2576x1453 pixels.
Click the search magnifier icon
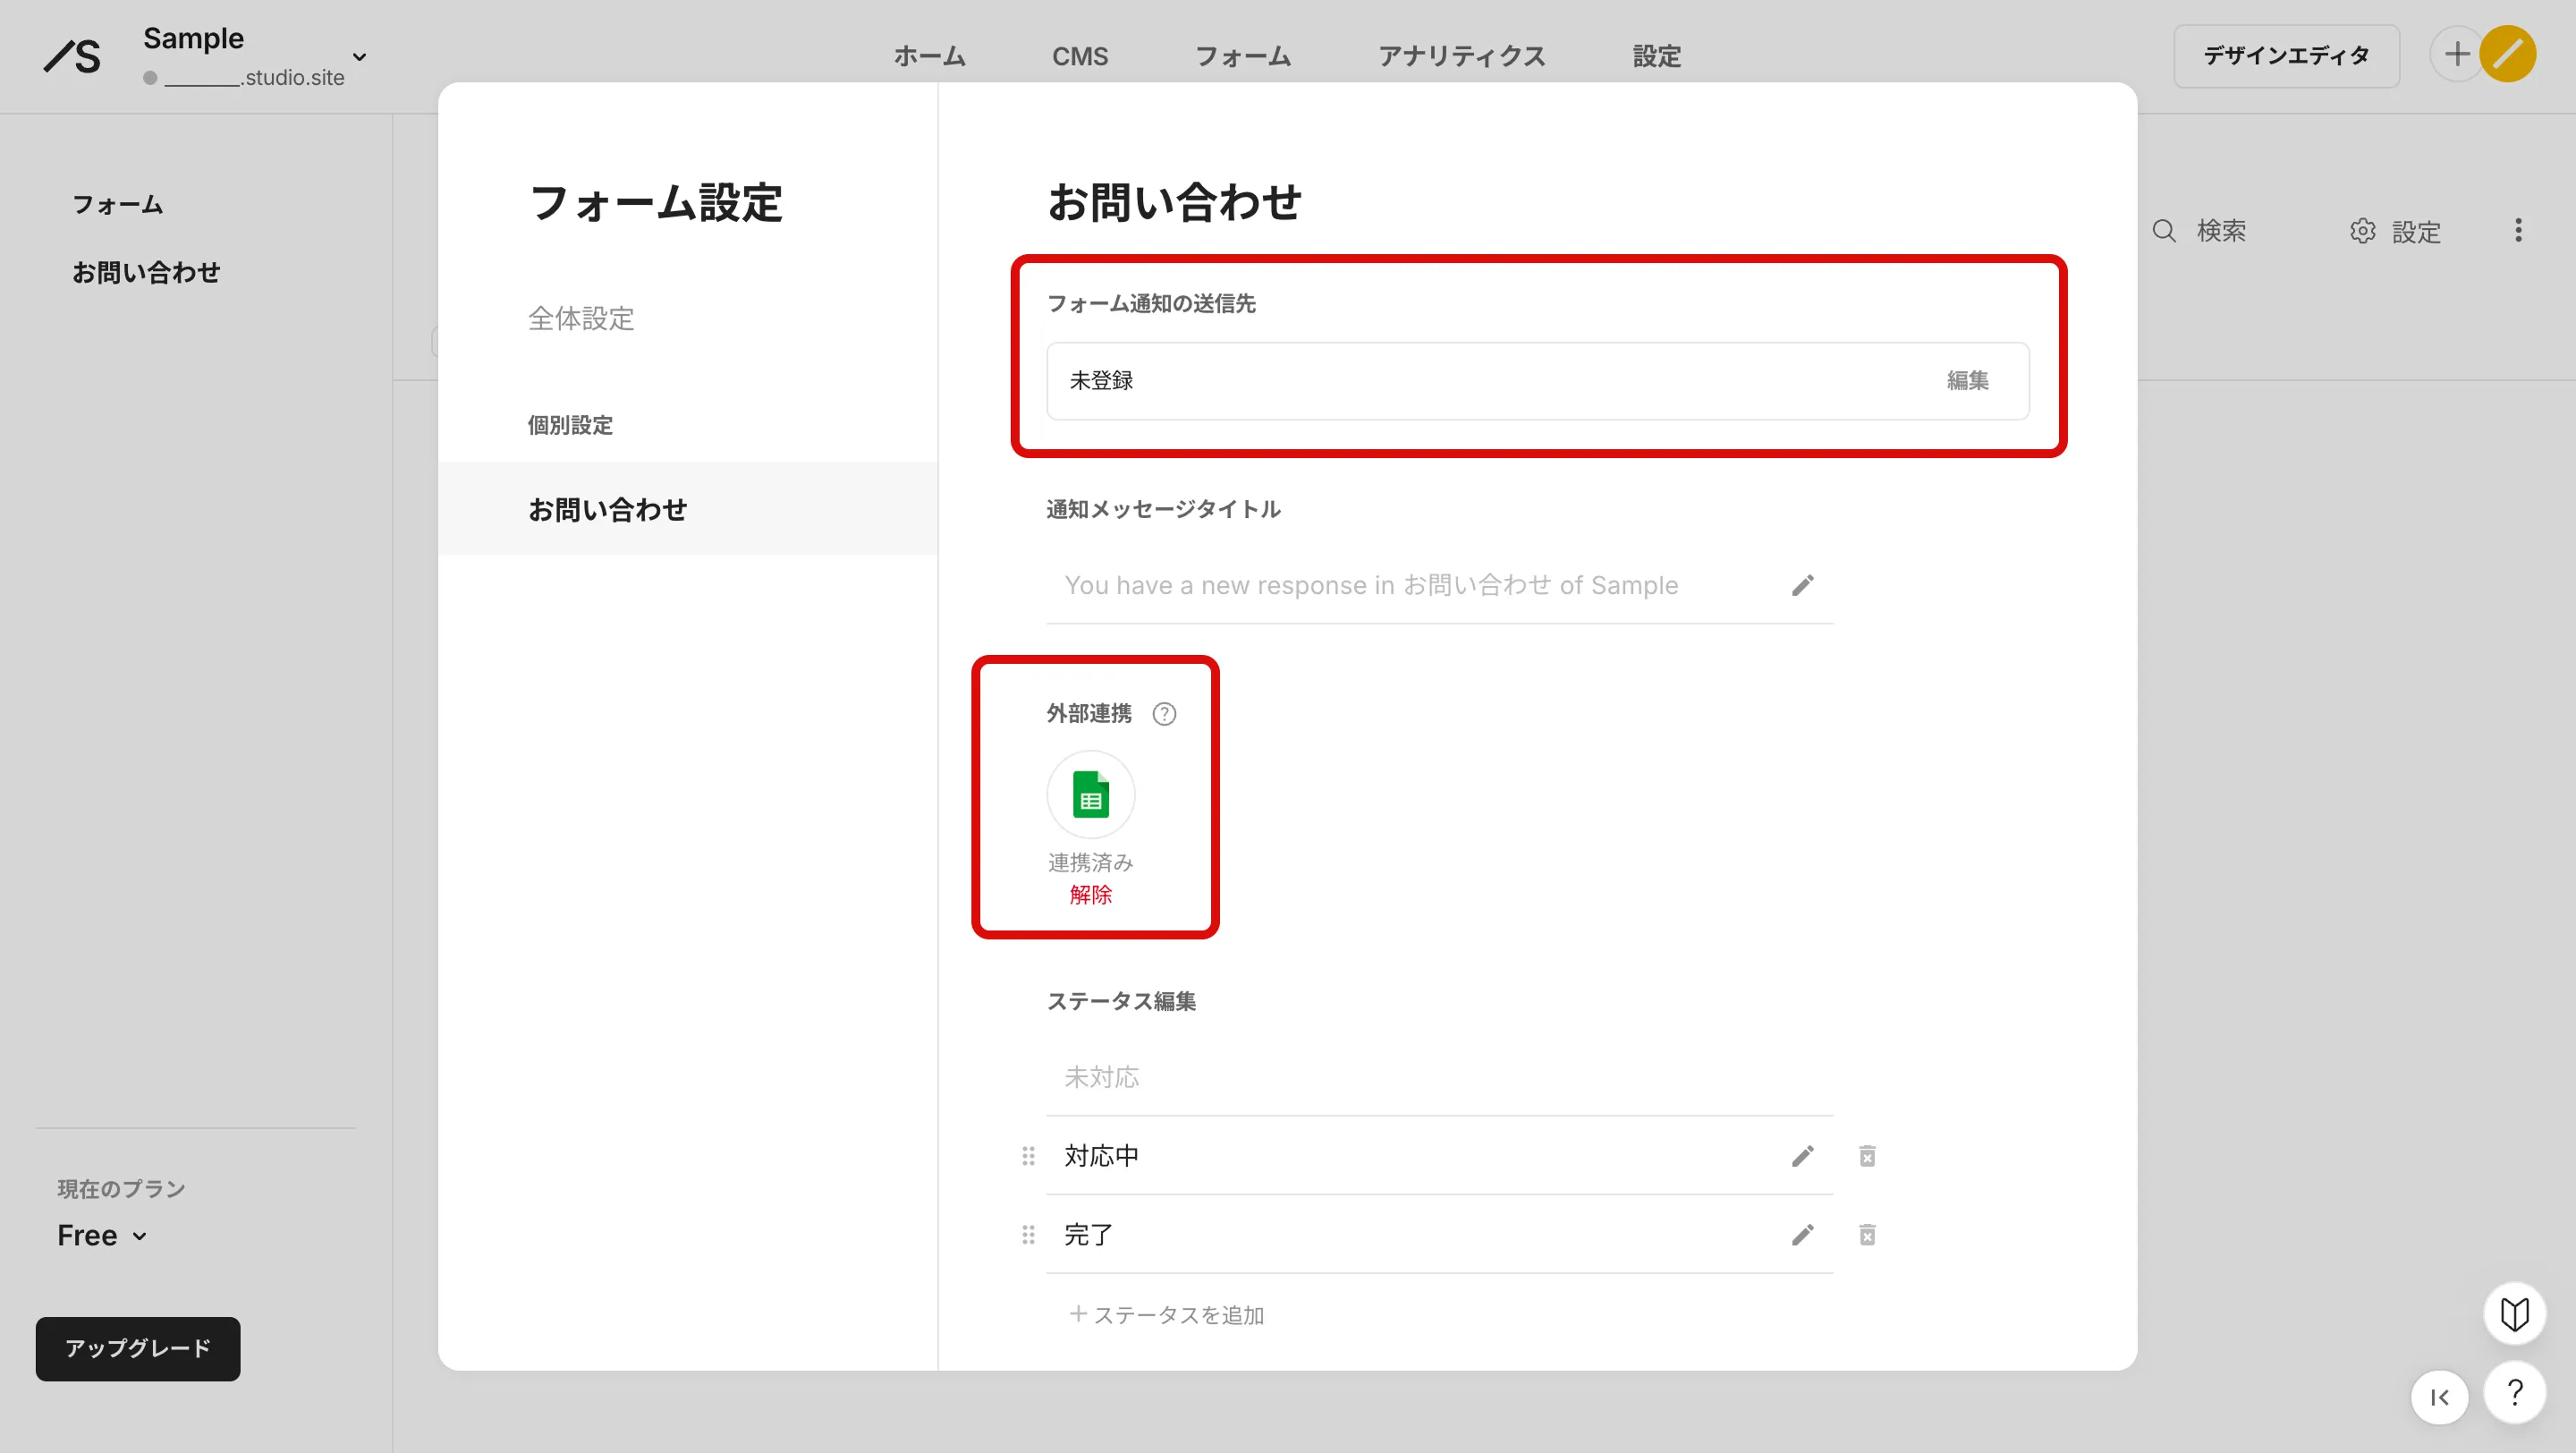coord(2164,231)
